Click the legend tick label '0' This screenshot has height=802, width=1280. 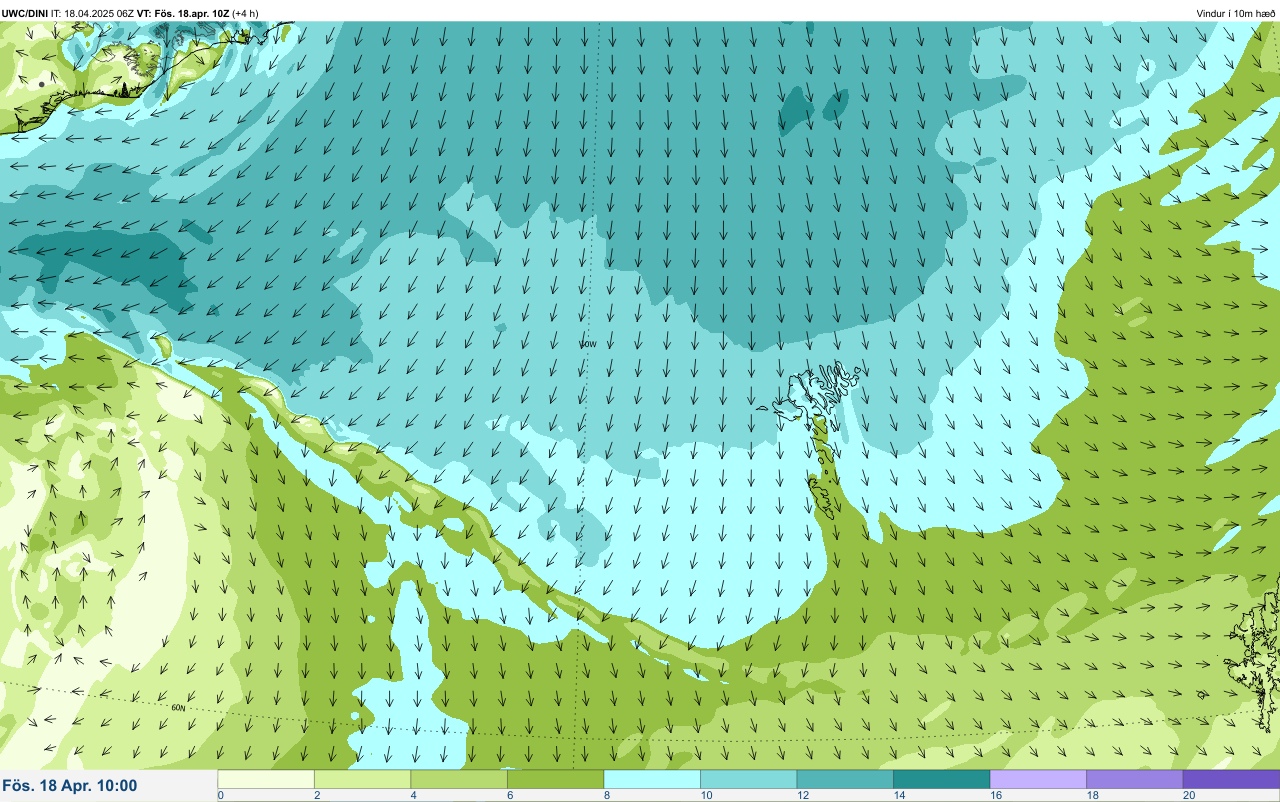[x=220, y=795]
